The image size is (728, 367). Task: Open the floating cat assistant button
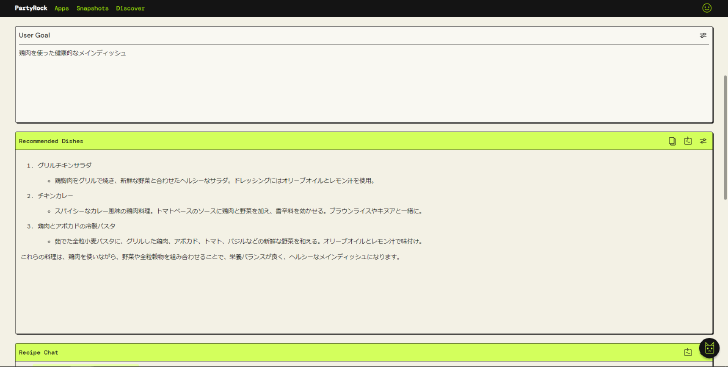[x=709, y=347]
